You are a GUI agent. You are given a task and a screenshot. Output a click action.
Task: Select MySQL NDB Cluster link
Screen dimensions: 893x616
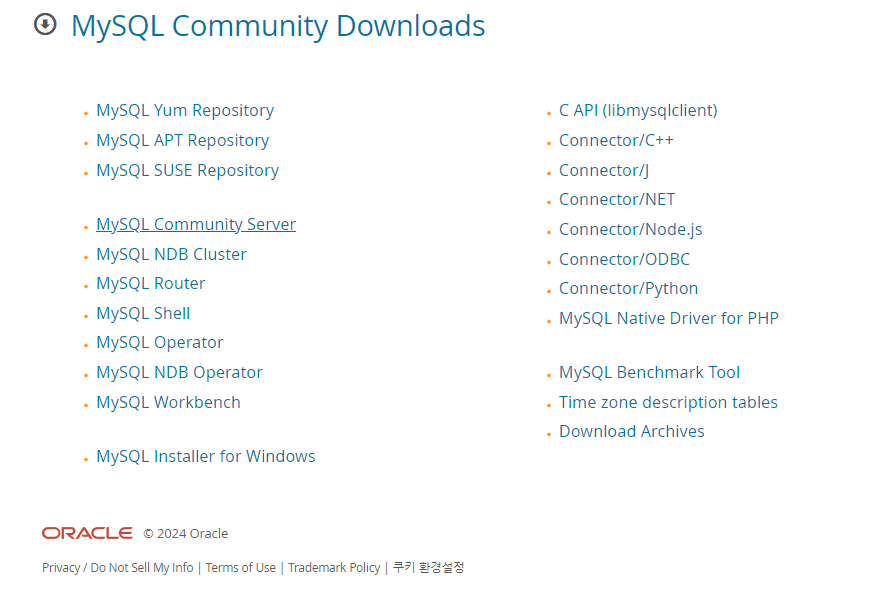point(171,254)
